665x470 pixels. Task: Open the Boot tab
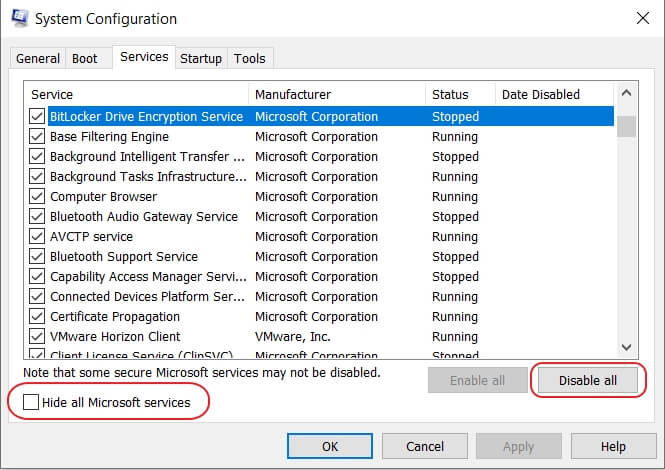[x=84, y=59]
